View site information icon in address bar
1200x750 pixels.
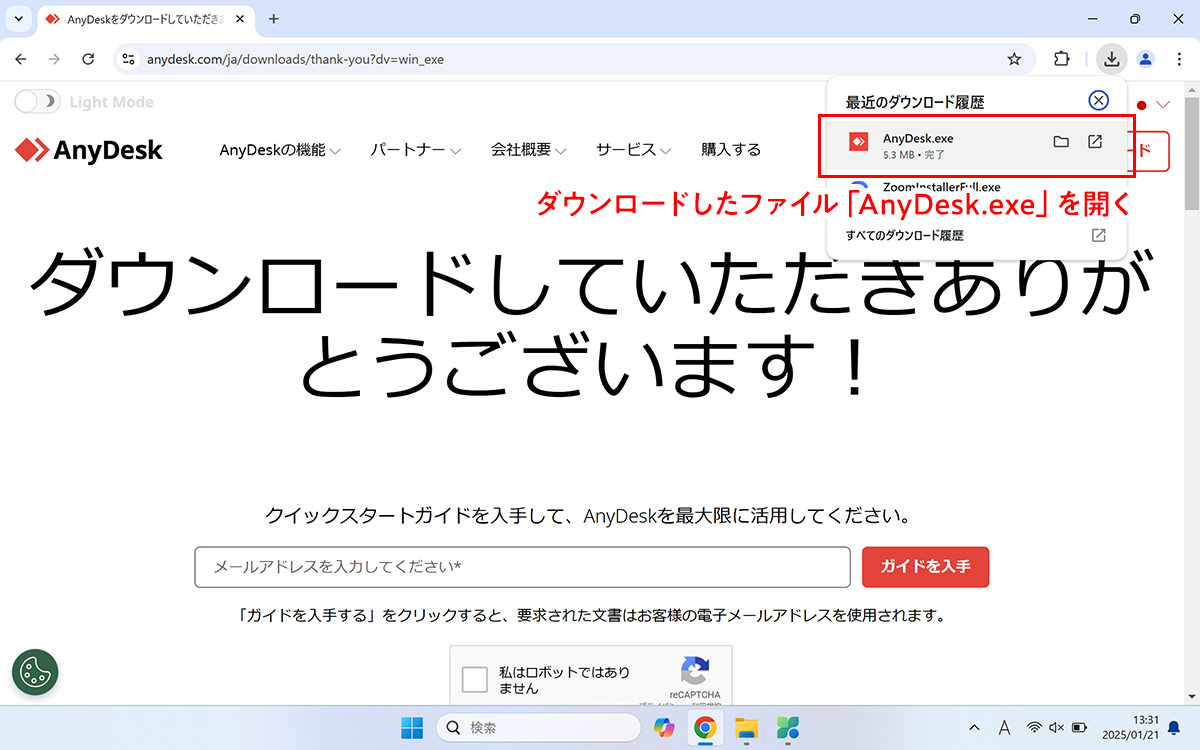click(x=128, y=59)
